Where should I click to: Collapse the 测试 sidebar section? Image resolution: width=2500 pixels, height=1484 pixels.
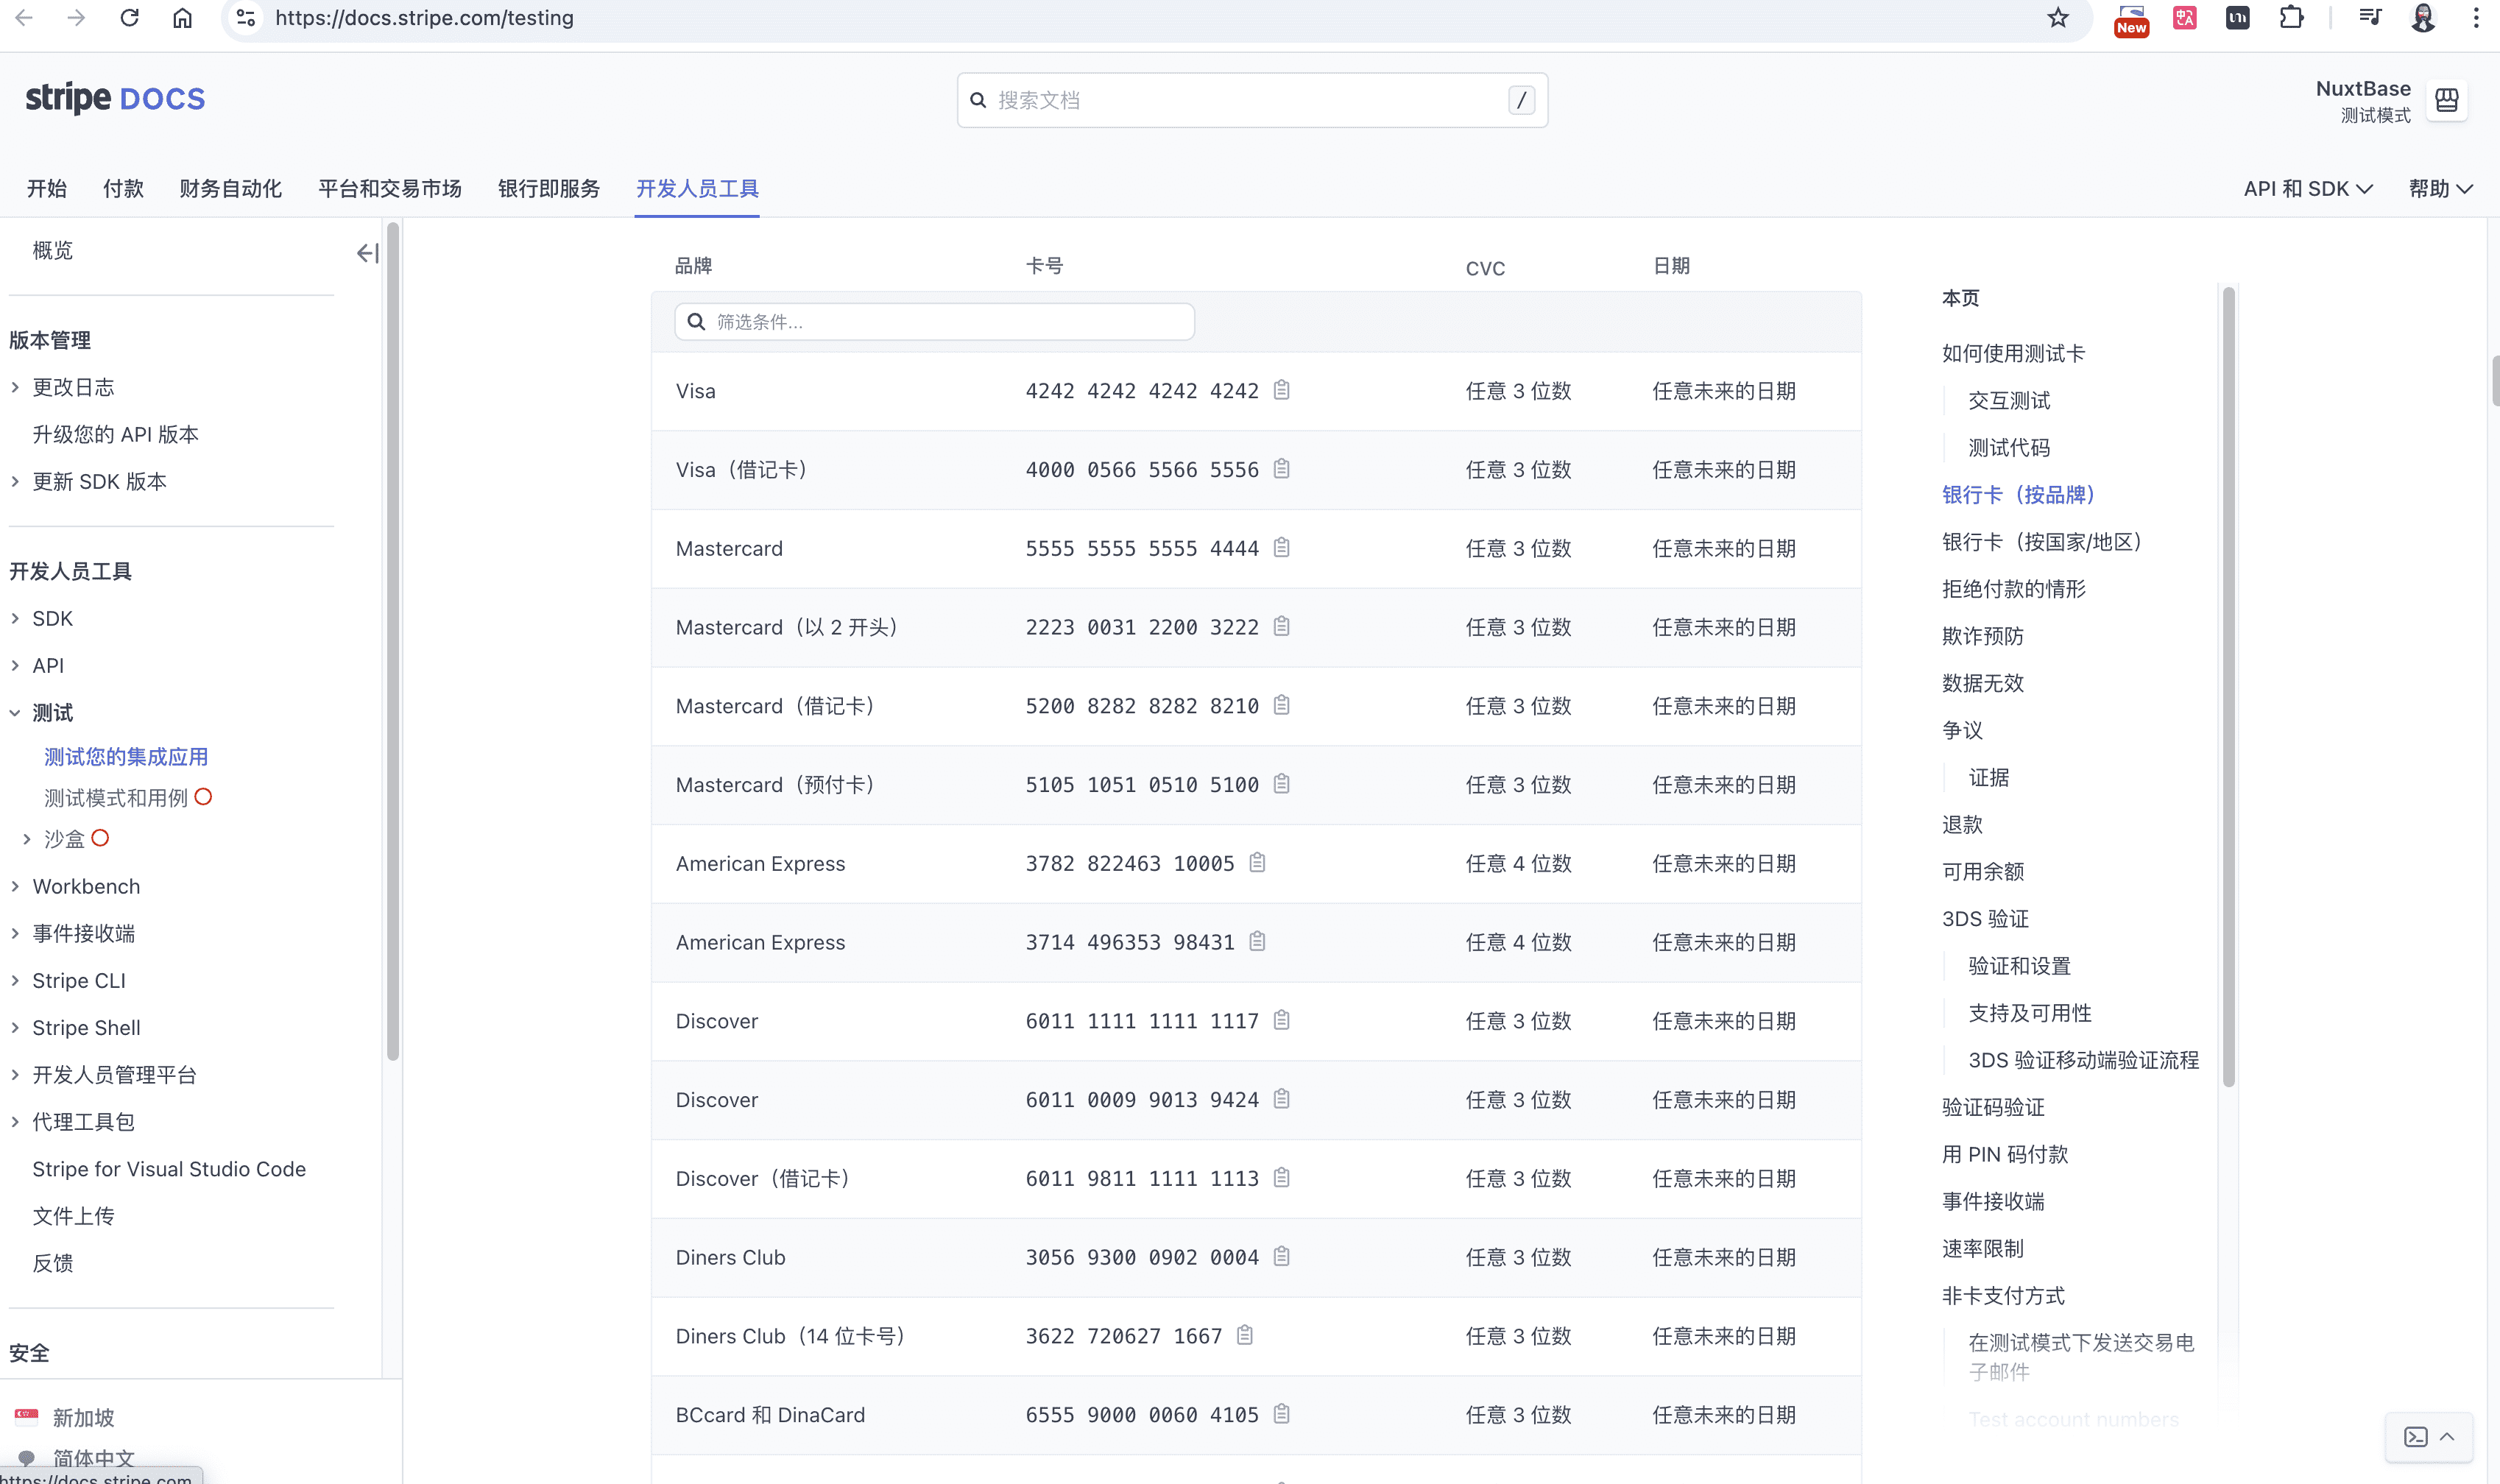pyautogui.click(x=15, y=713)
